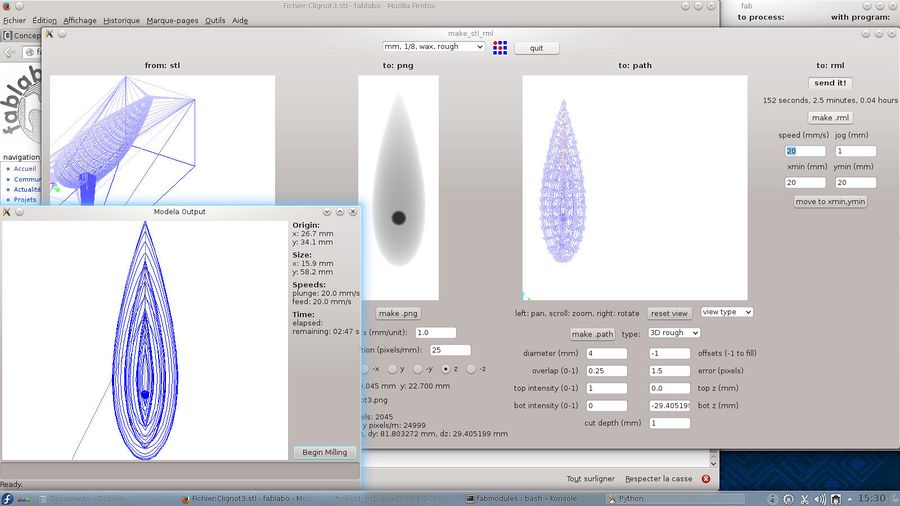Select the y axis radio button
Screen dimensions: 900x506
[x=394, y=369]
